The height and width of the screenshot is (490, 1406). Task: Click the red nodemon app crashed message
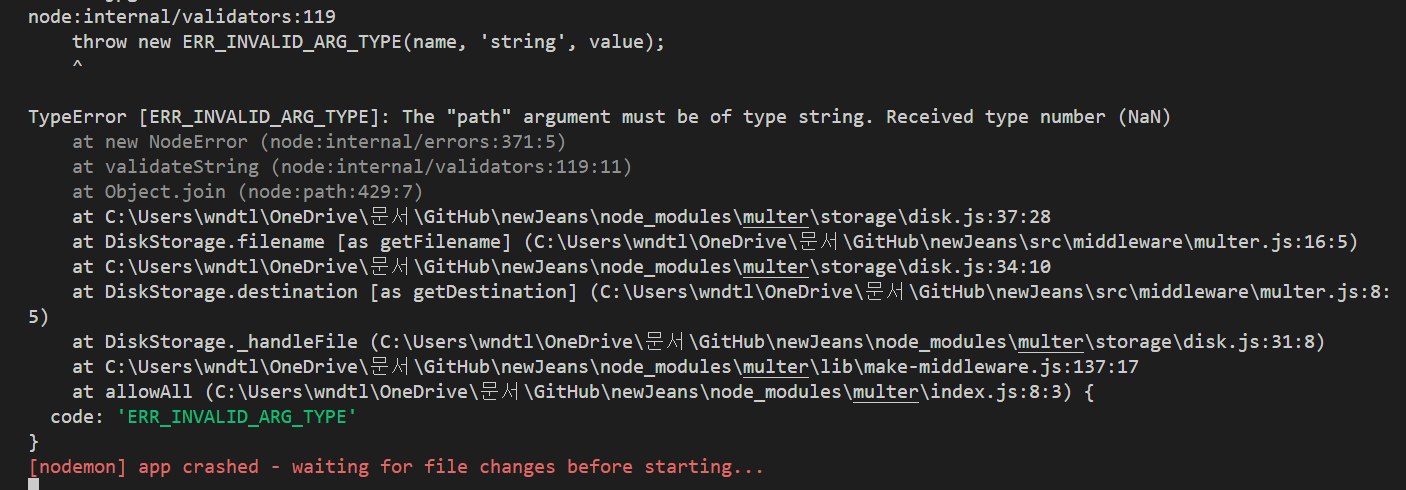396,467
